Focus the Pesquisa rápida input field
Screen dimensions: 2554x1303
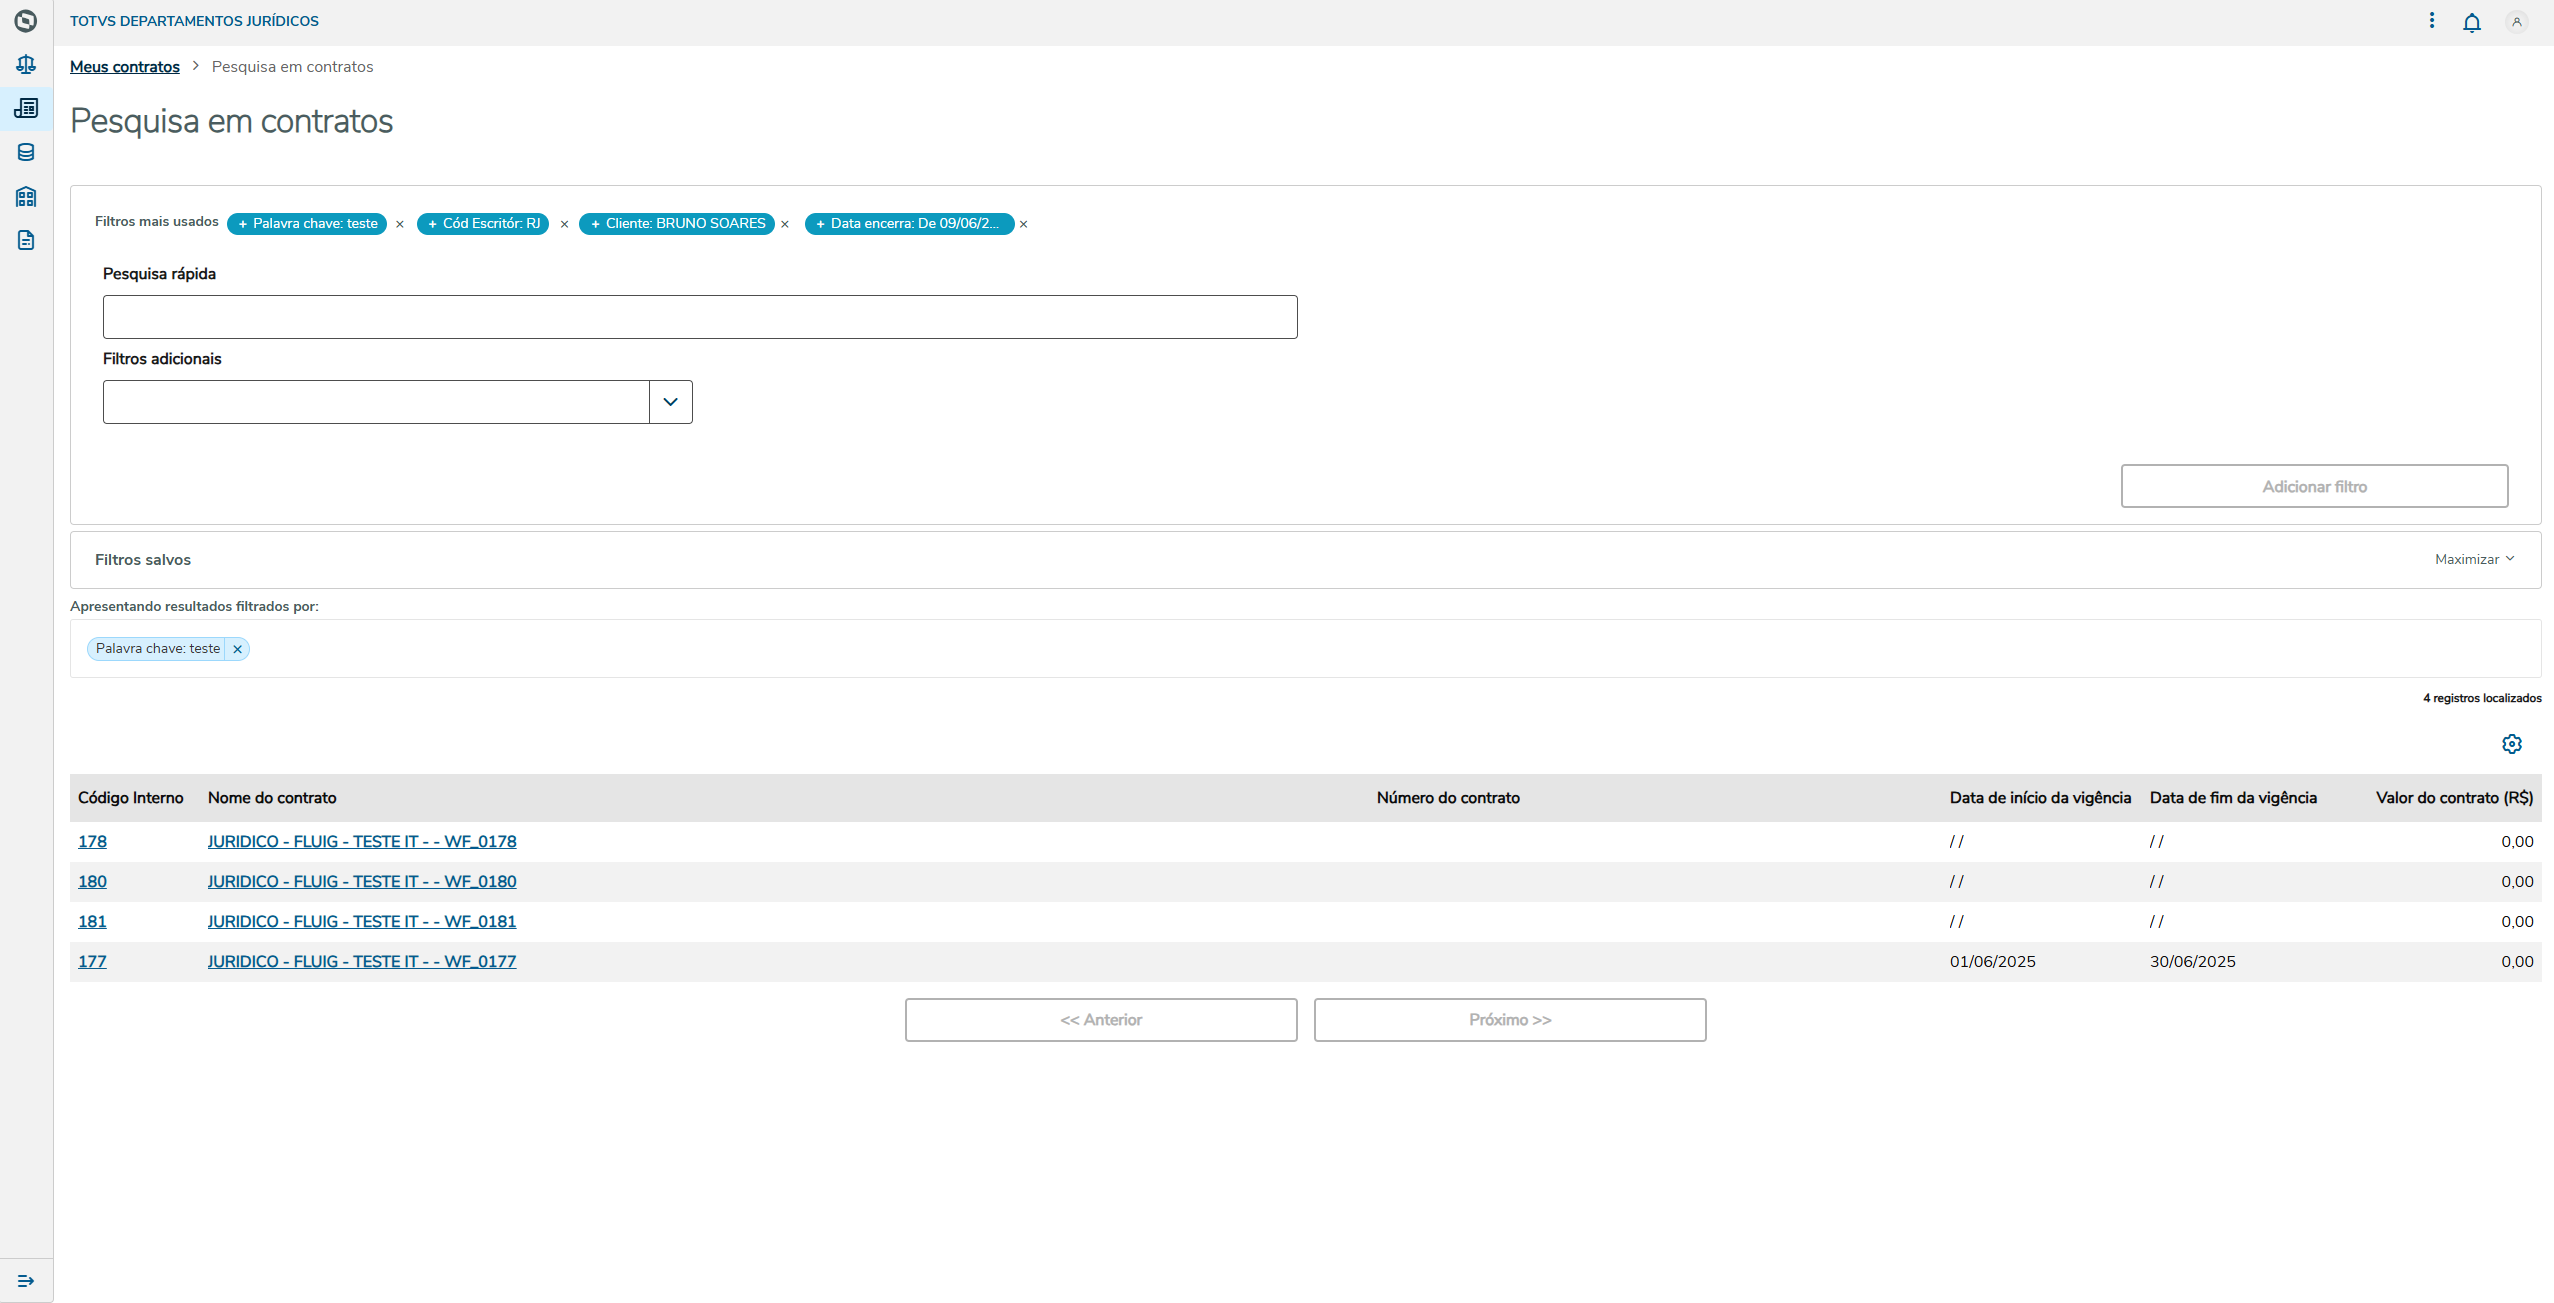700,317
